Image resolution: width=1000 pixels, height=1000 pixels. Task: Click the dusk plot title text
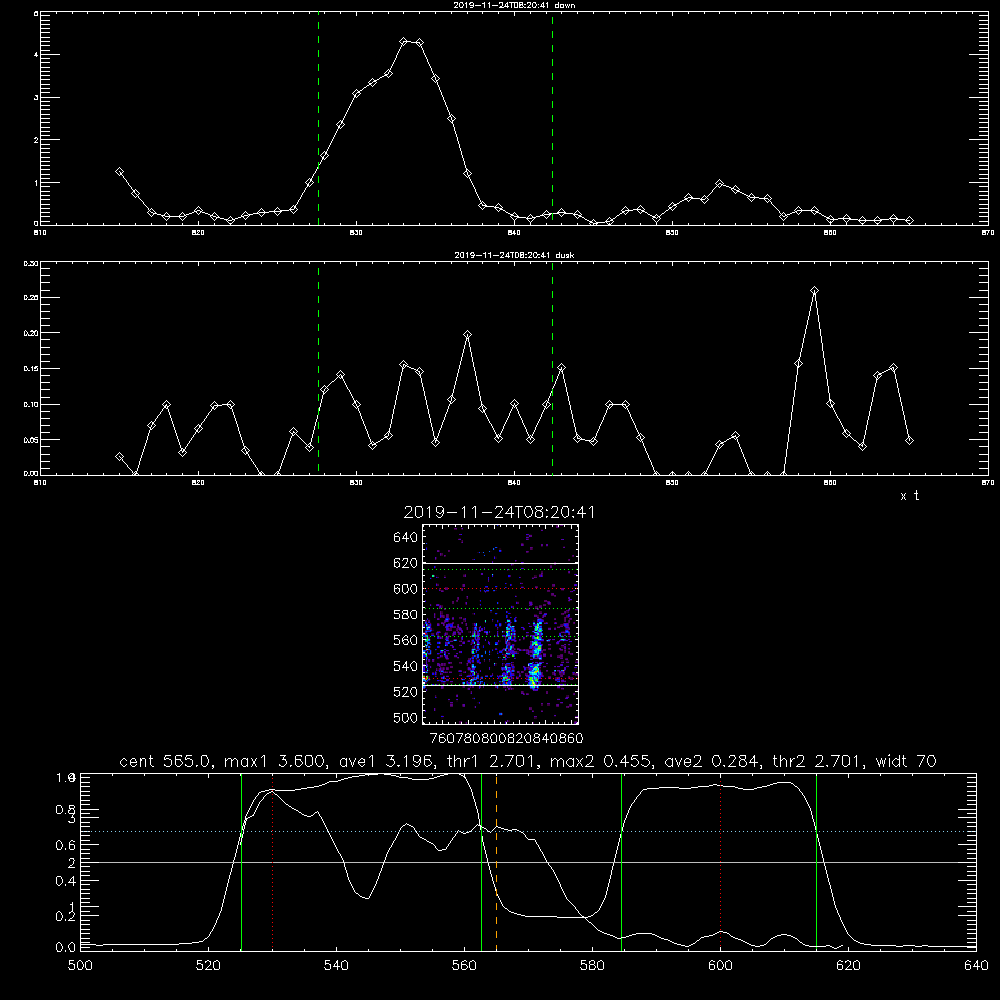click(x=514, y=255)
